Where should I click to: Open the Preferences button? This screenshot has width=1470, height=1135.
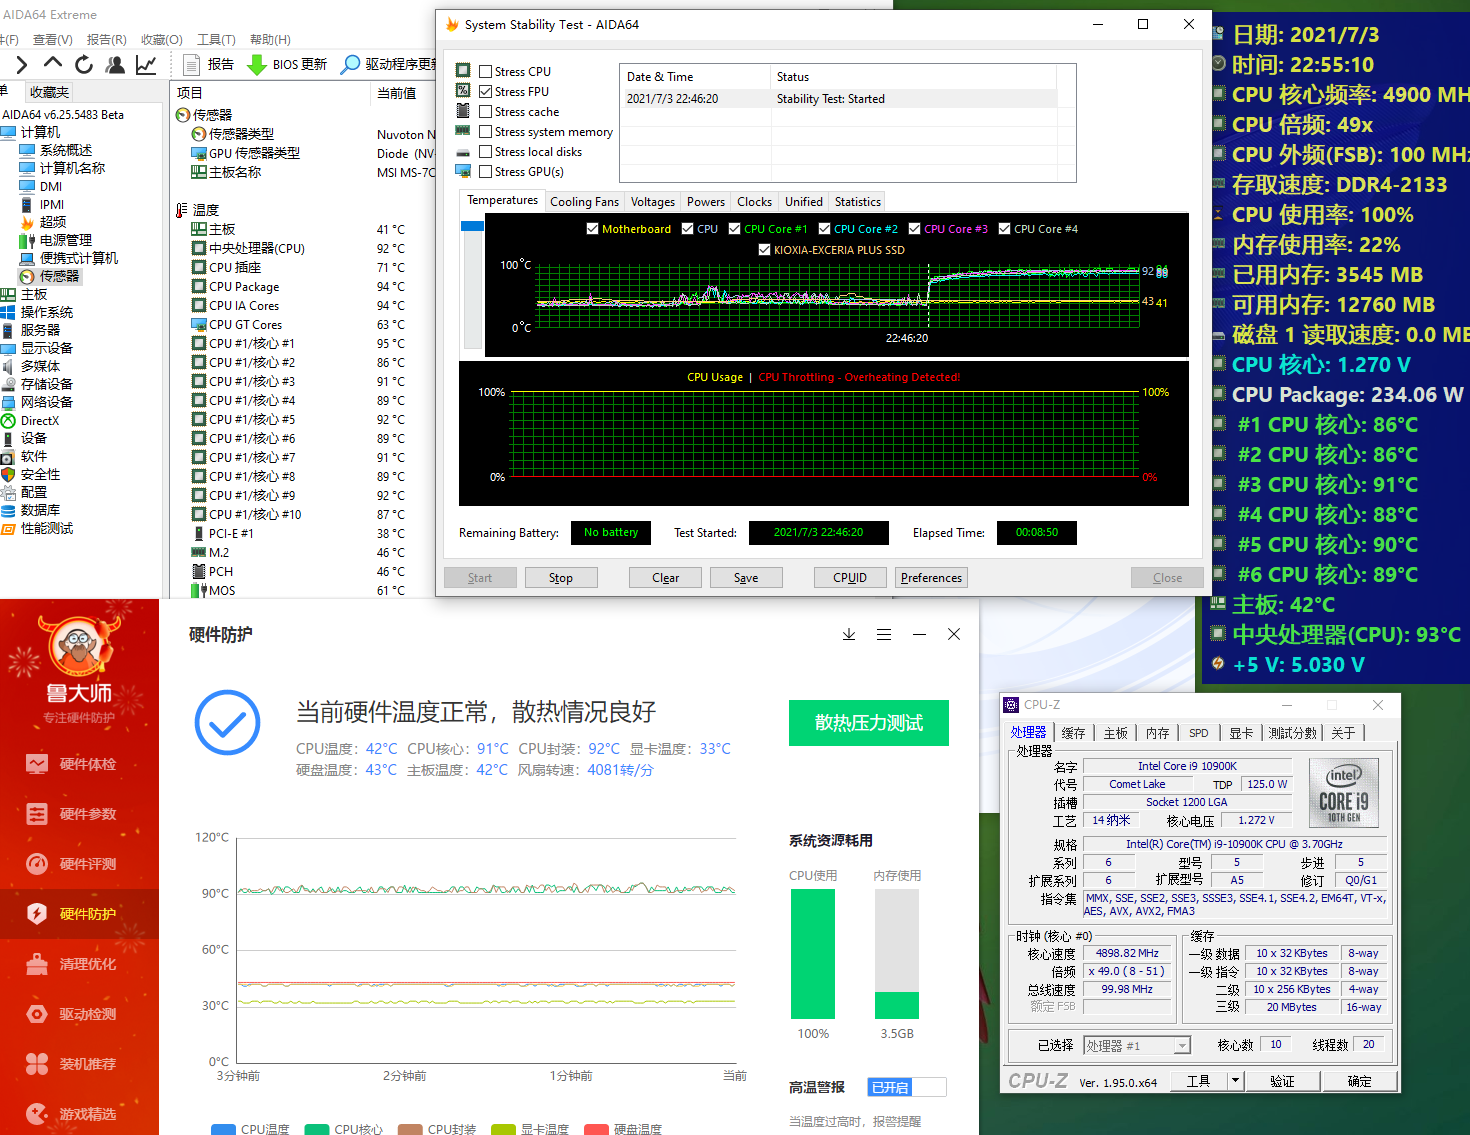point(931,578)
